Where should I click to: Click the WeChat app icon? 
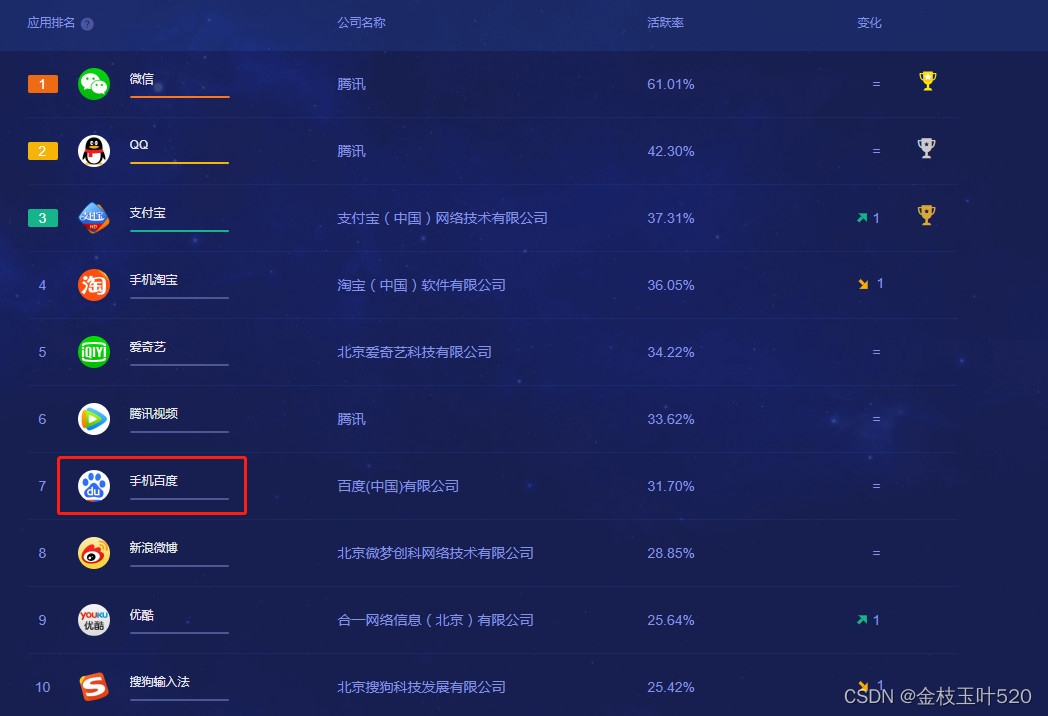pos(94,84)
